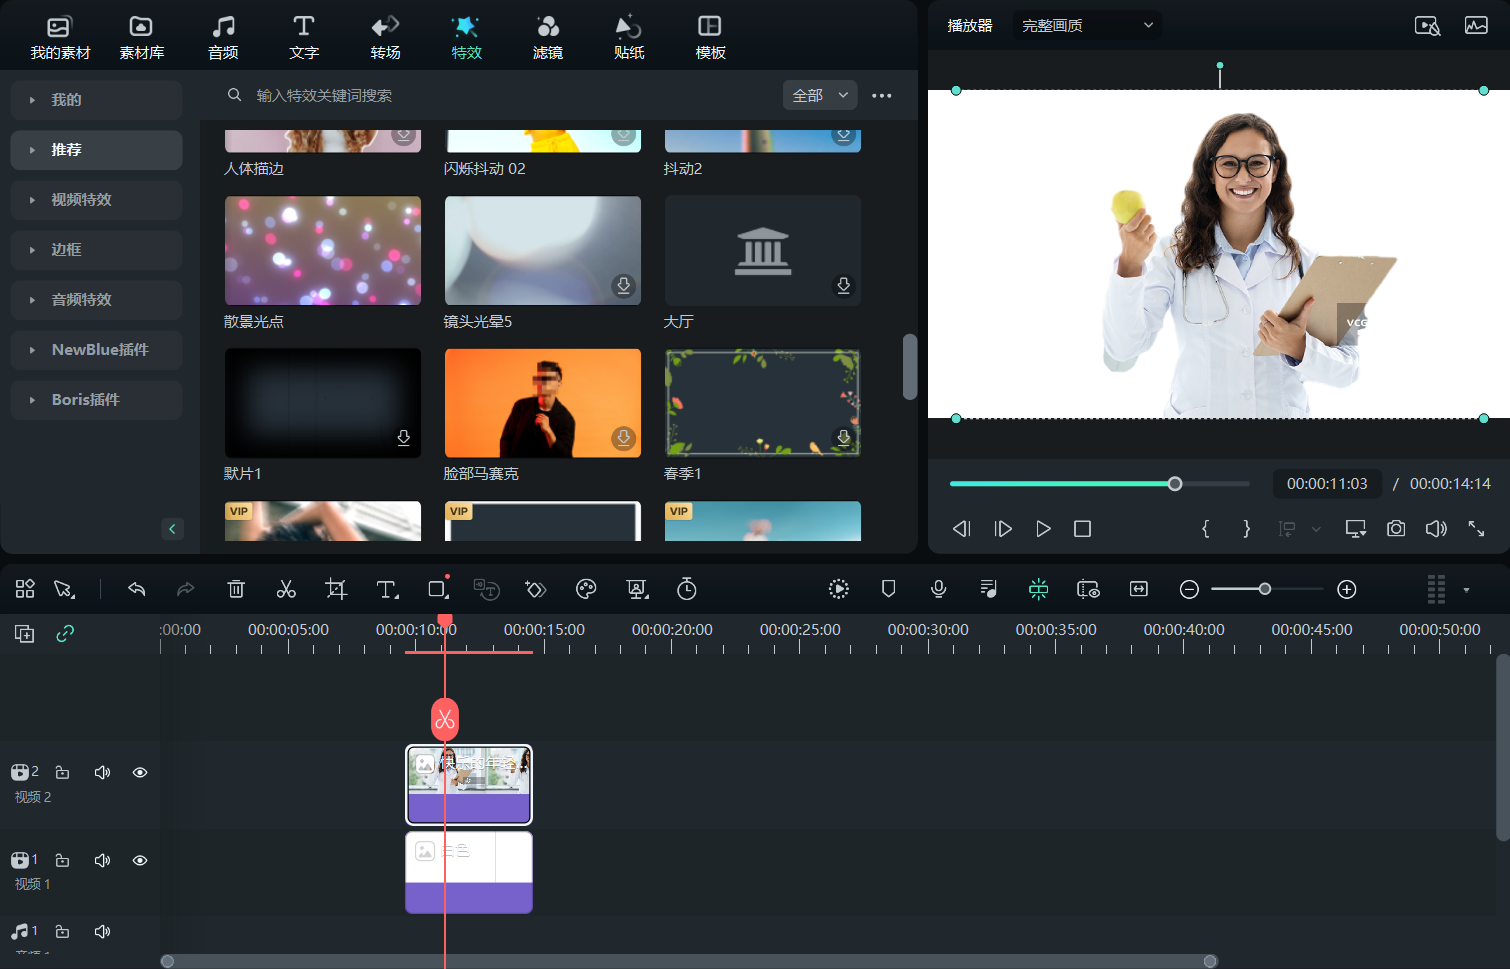This screenshot has height=969, width=1510.
Task: Open the 完整画质 quality dropdown
Action: pos(1087,26)
